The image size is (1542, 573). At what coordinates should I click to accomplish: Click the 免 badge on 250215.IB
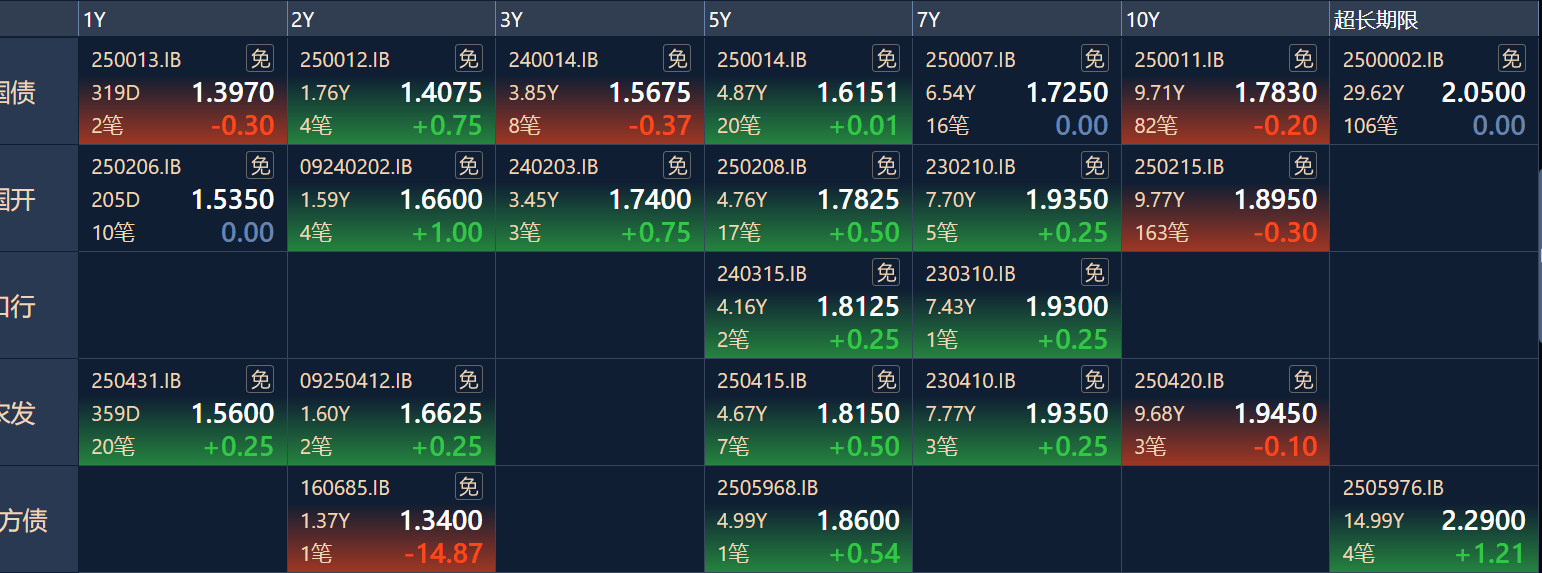(x=1303, y=166)
